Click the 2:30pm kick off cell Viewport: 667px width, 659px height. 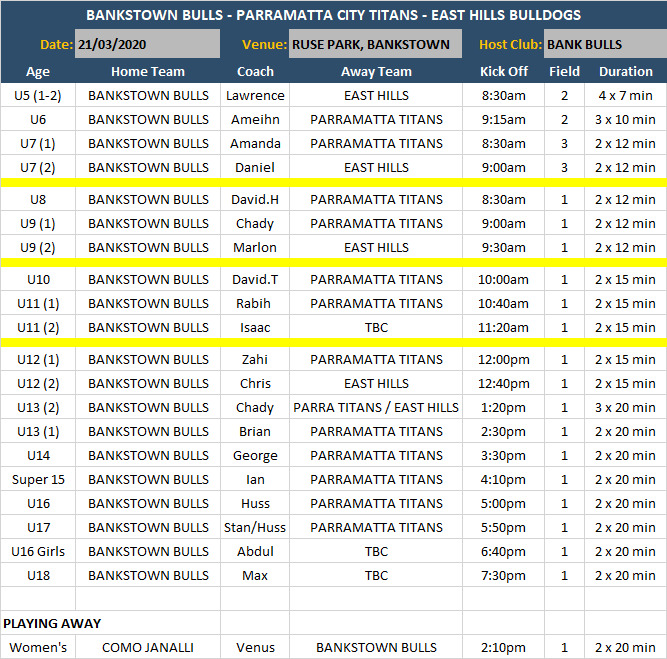click(x=504, y=431)
